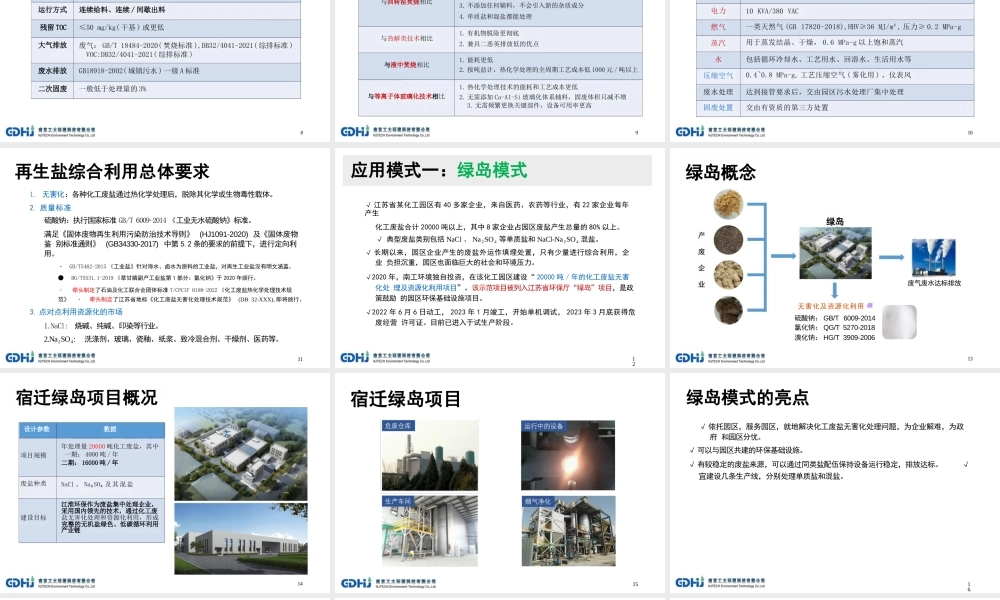The image size is (1000, 600).
Task: Click the GDHI logo on the 再生盐综合利用总体要求 slide
Action: click(20, 358)
